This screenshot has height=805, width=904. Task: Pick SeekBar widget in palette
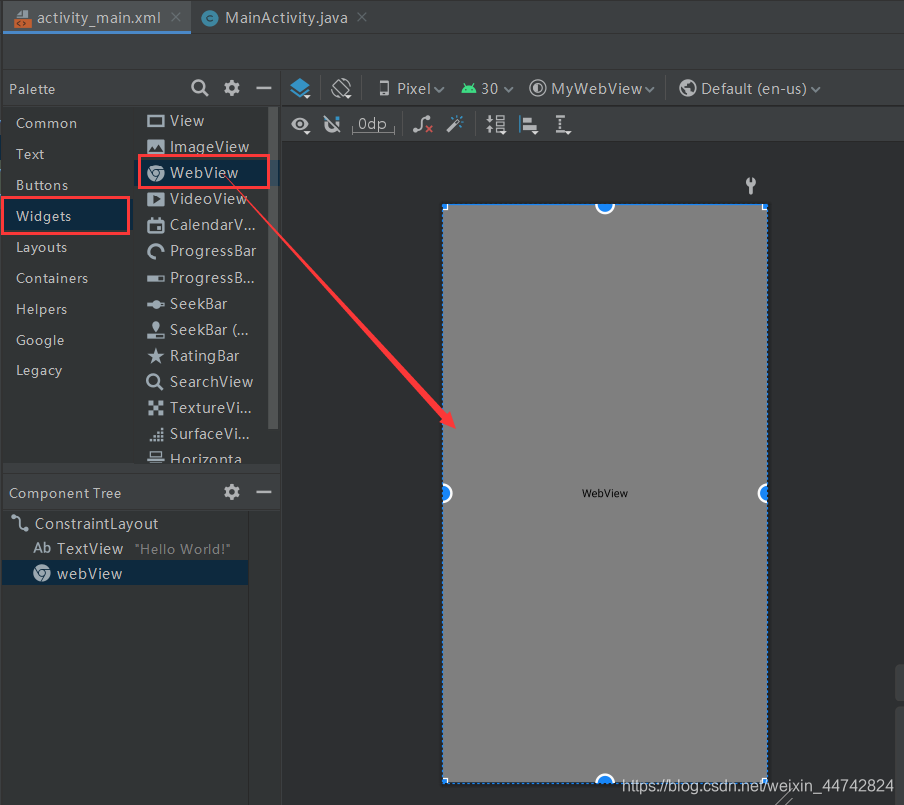pos(187,304)
